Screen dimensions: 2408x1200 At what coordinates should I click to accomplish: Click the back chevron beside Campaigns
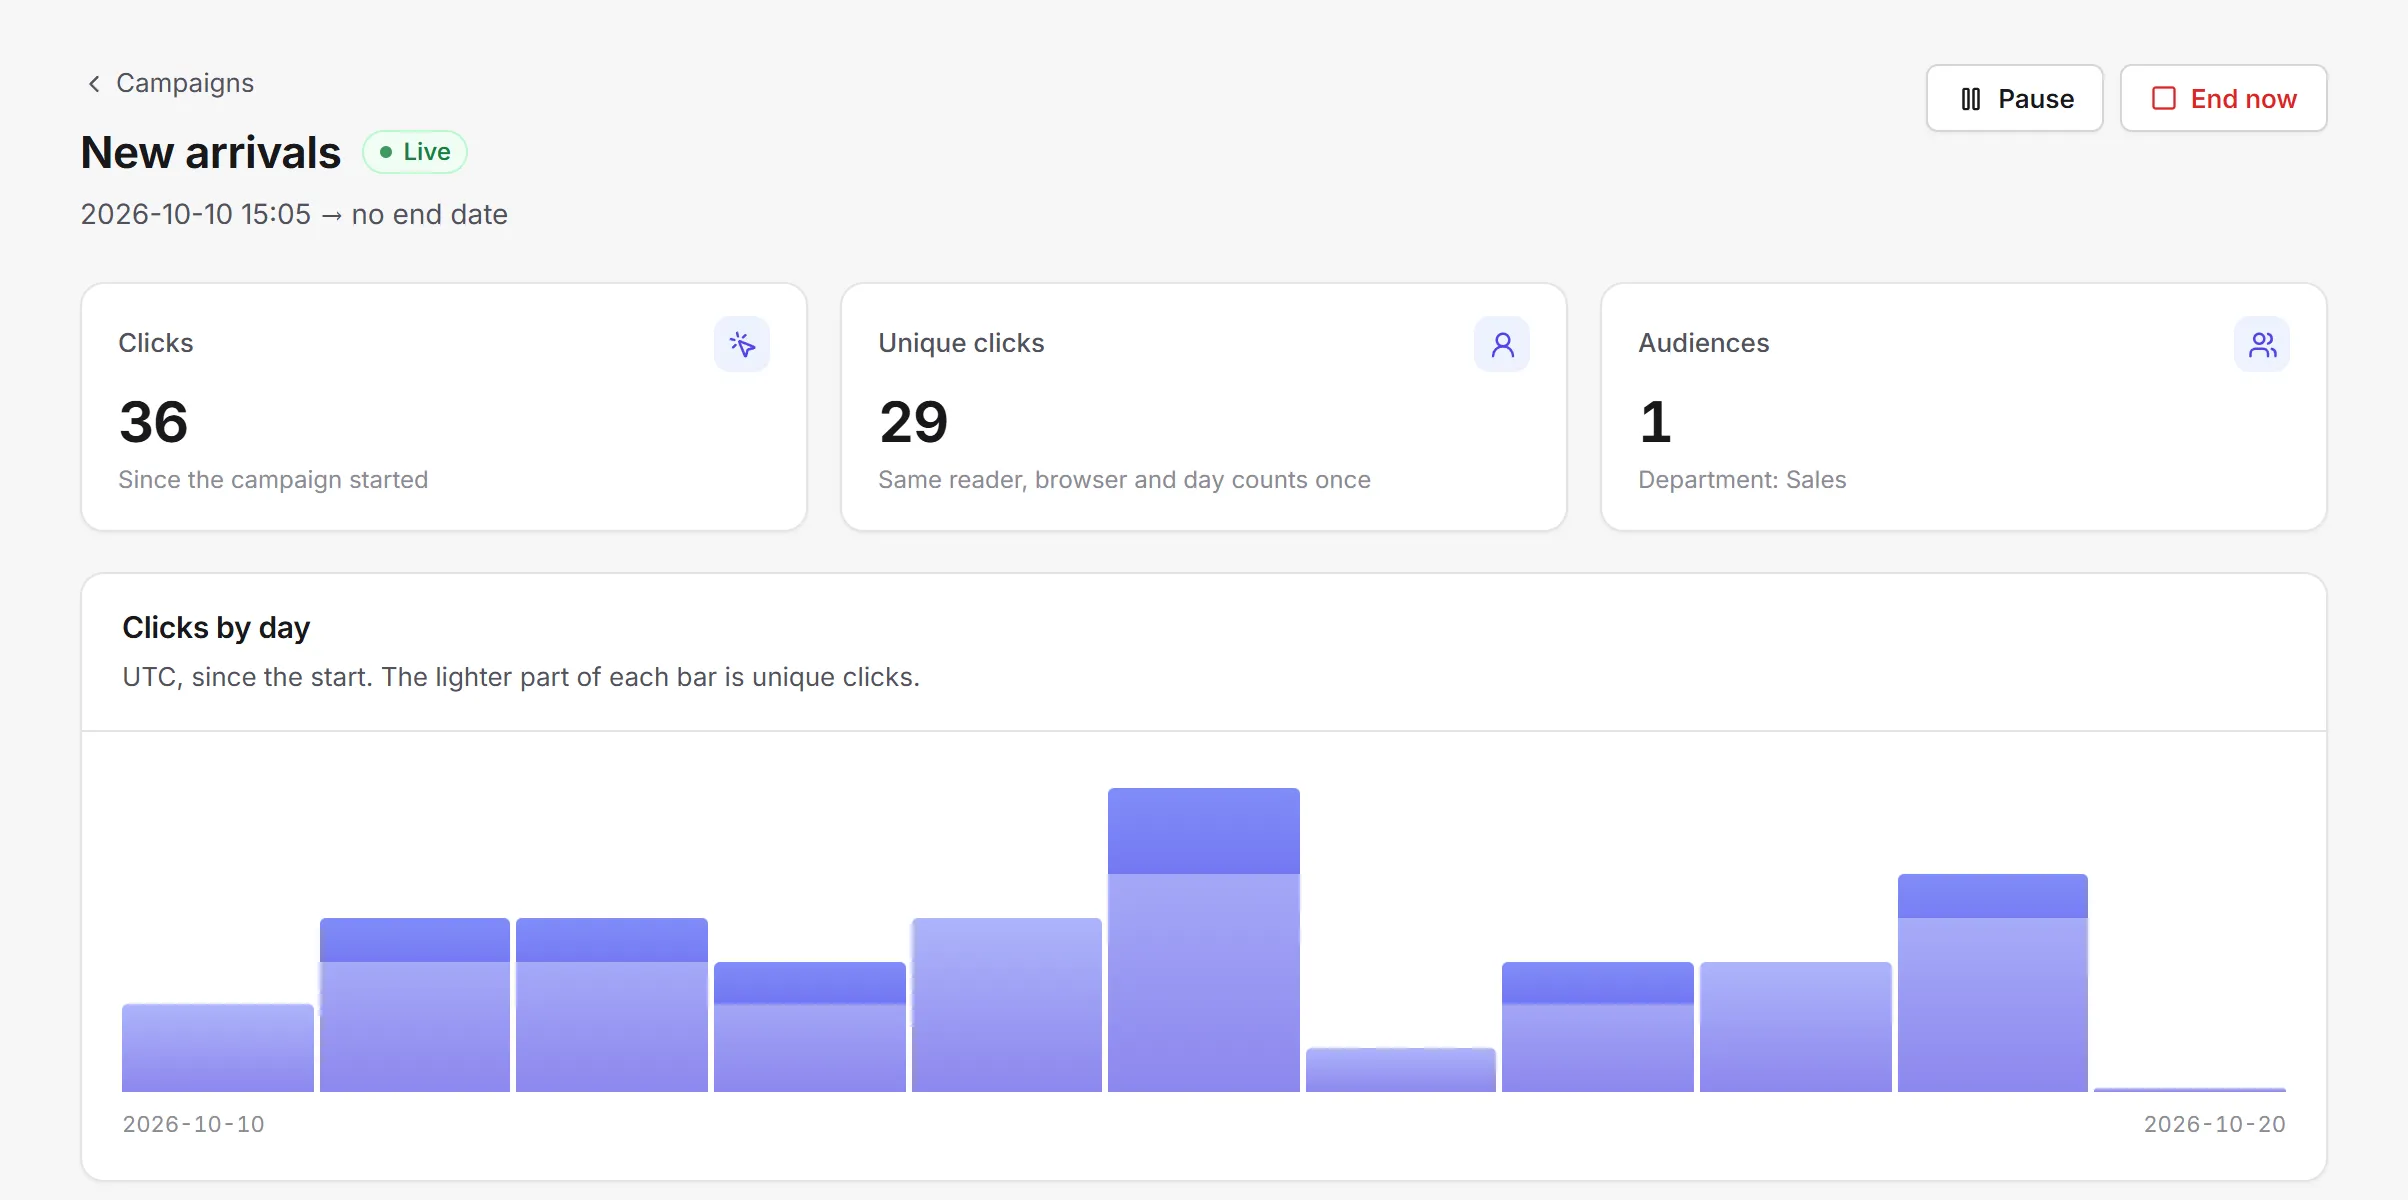click(x=94, y=83)
